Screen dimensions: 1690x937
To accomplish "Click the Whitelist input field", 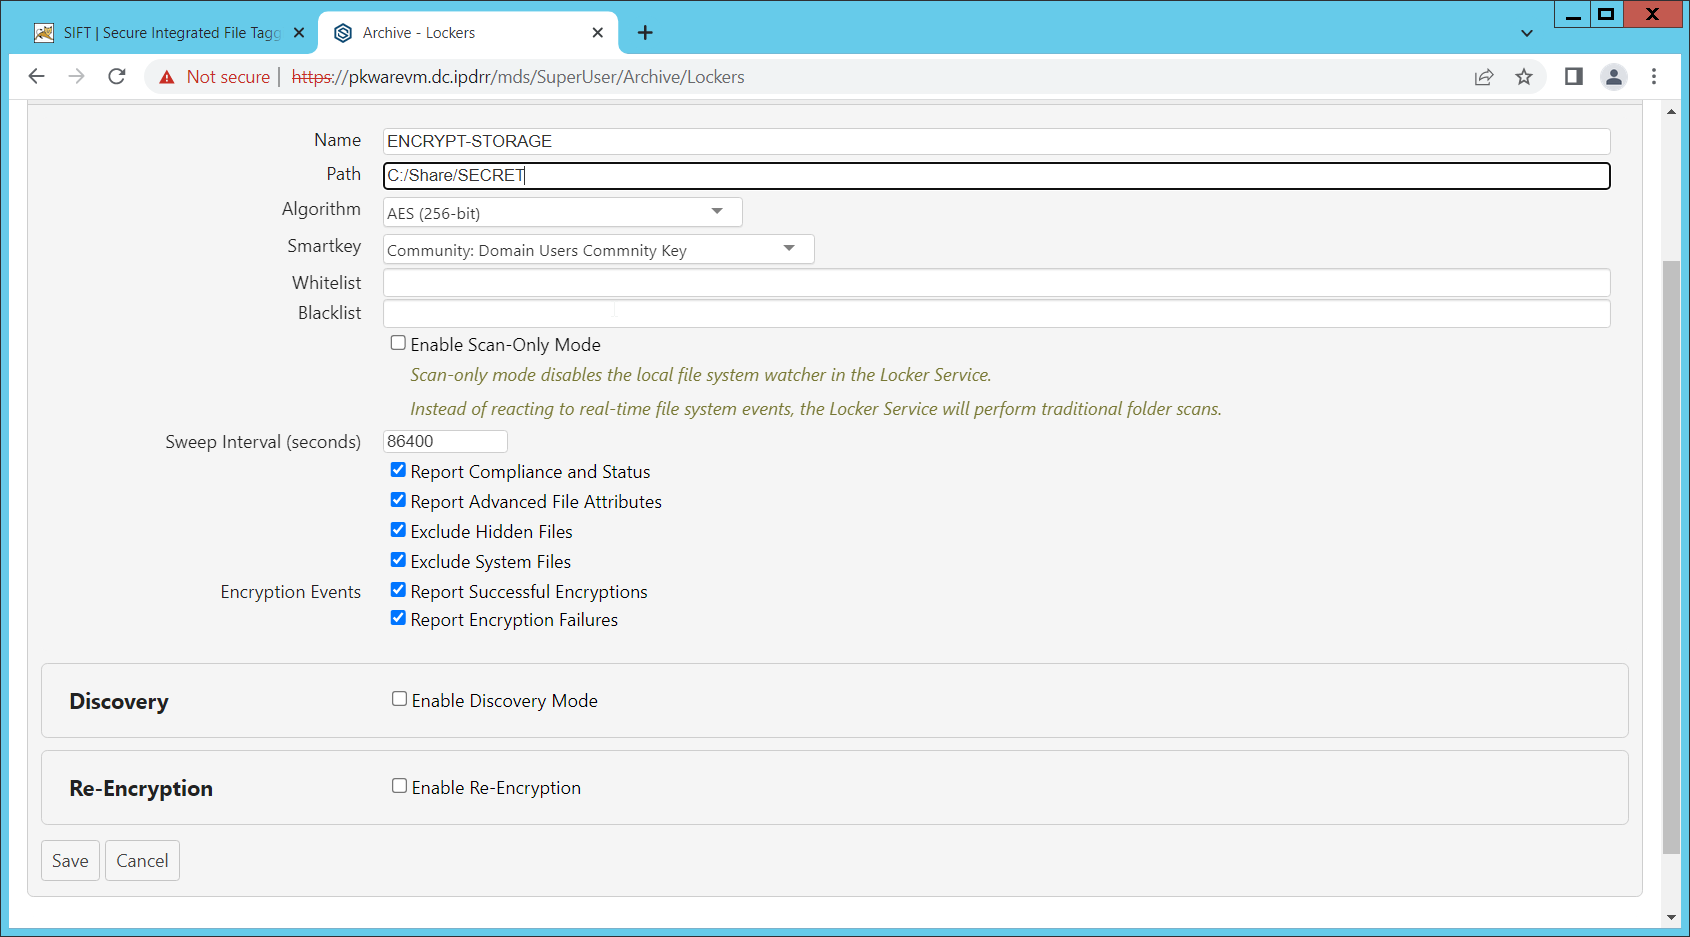I will click(x=996, y=283).
